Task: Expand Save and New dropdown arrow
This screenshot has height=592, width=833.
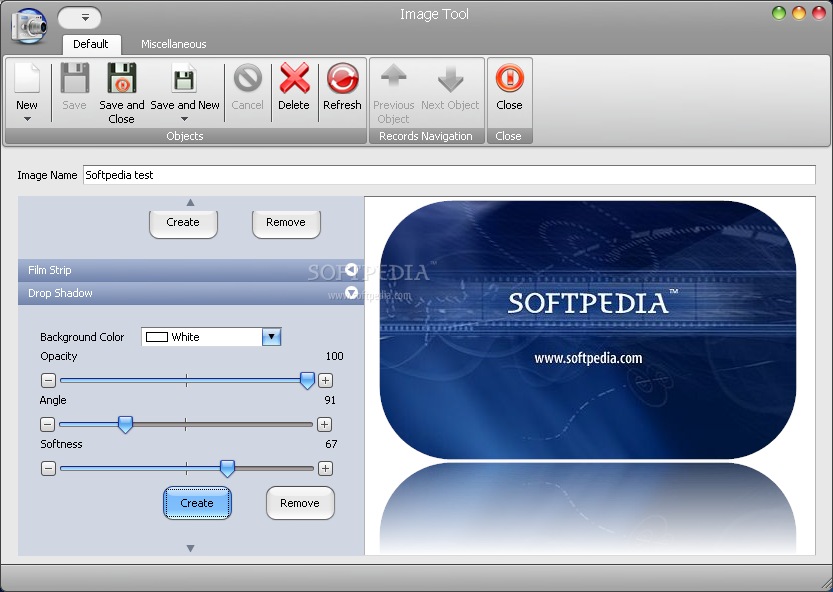Action: tap(184, 119)
